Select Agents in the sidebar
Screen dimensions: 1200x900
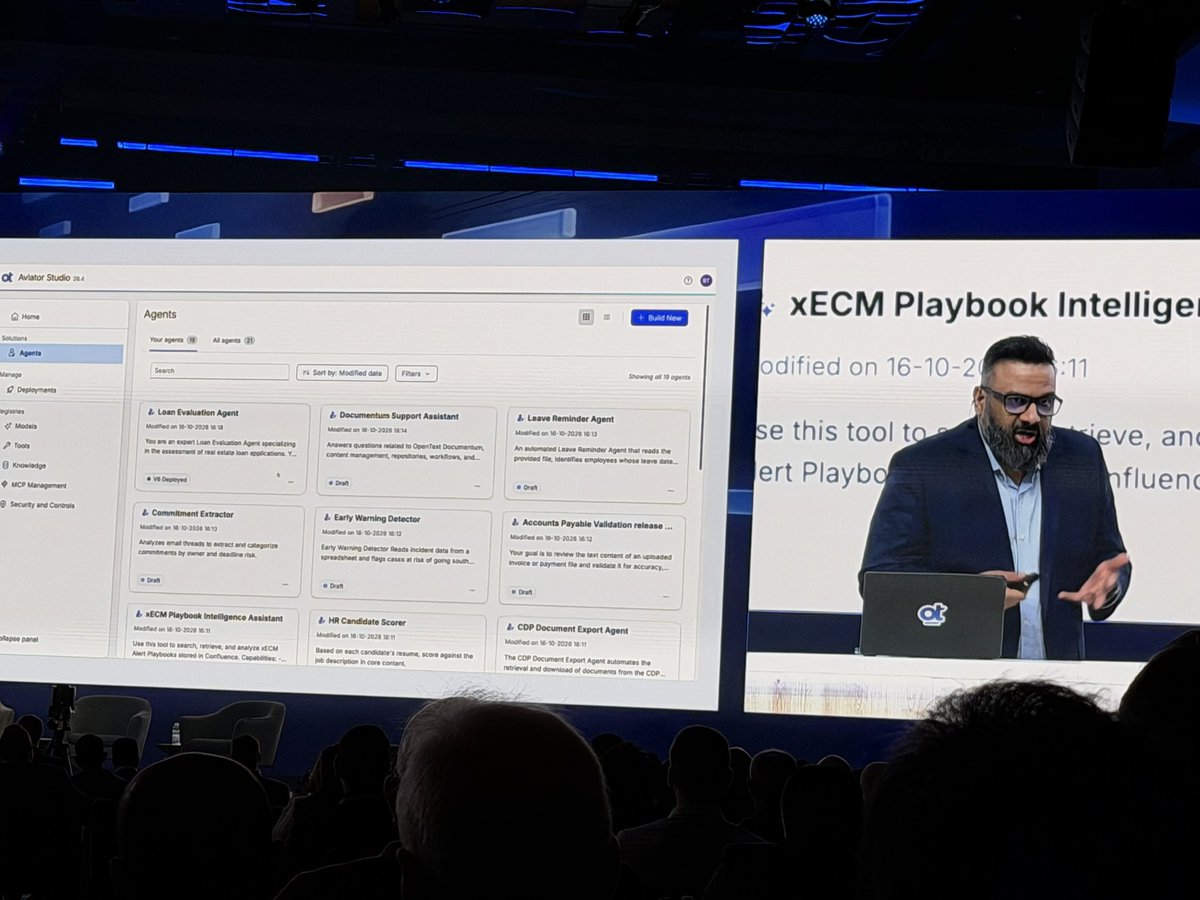point(61,353)
